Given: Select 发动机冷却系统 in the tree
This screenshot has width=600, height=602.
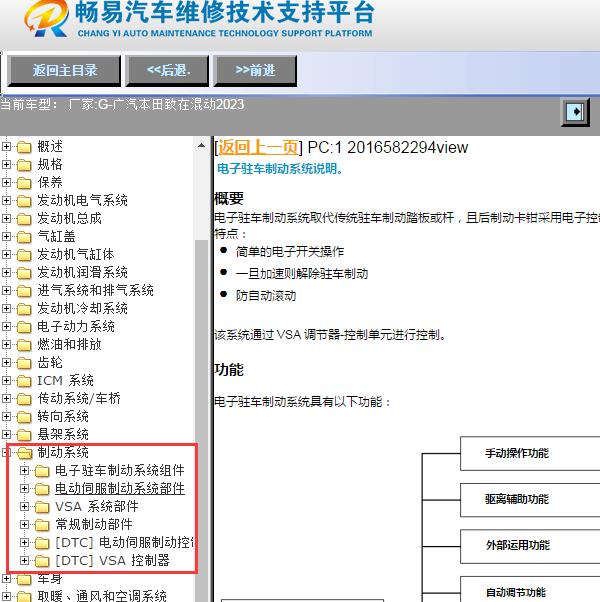Looking at the screenshot, I should [82, 309].
